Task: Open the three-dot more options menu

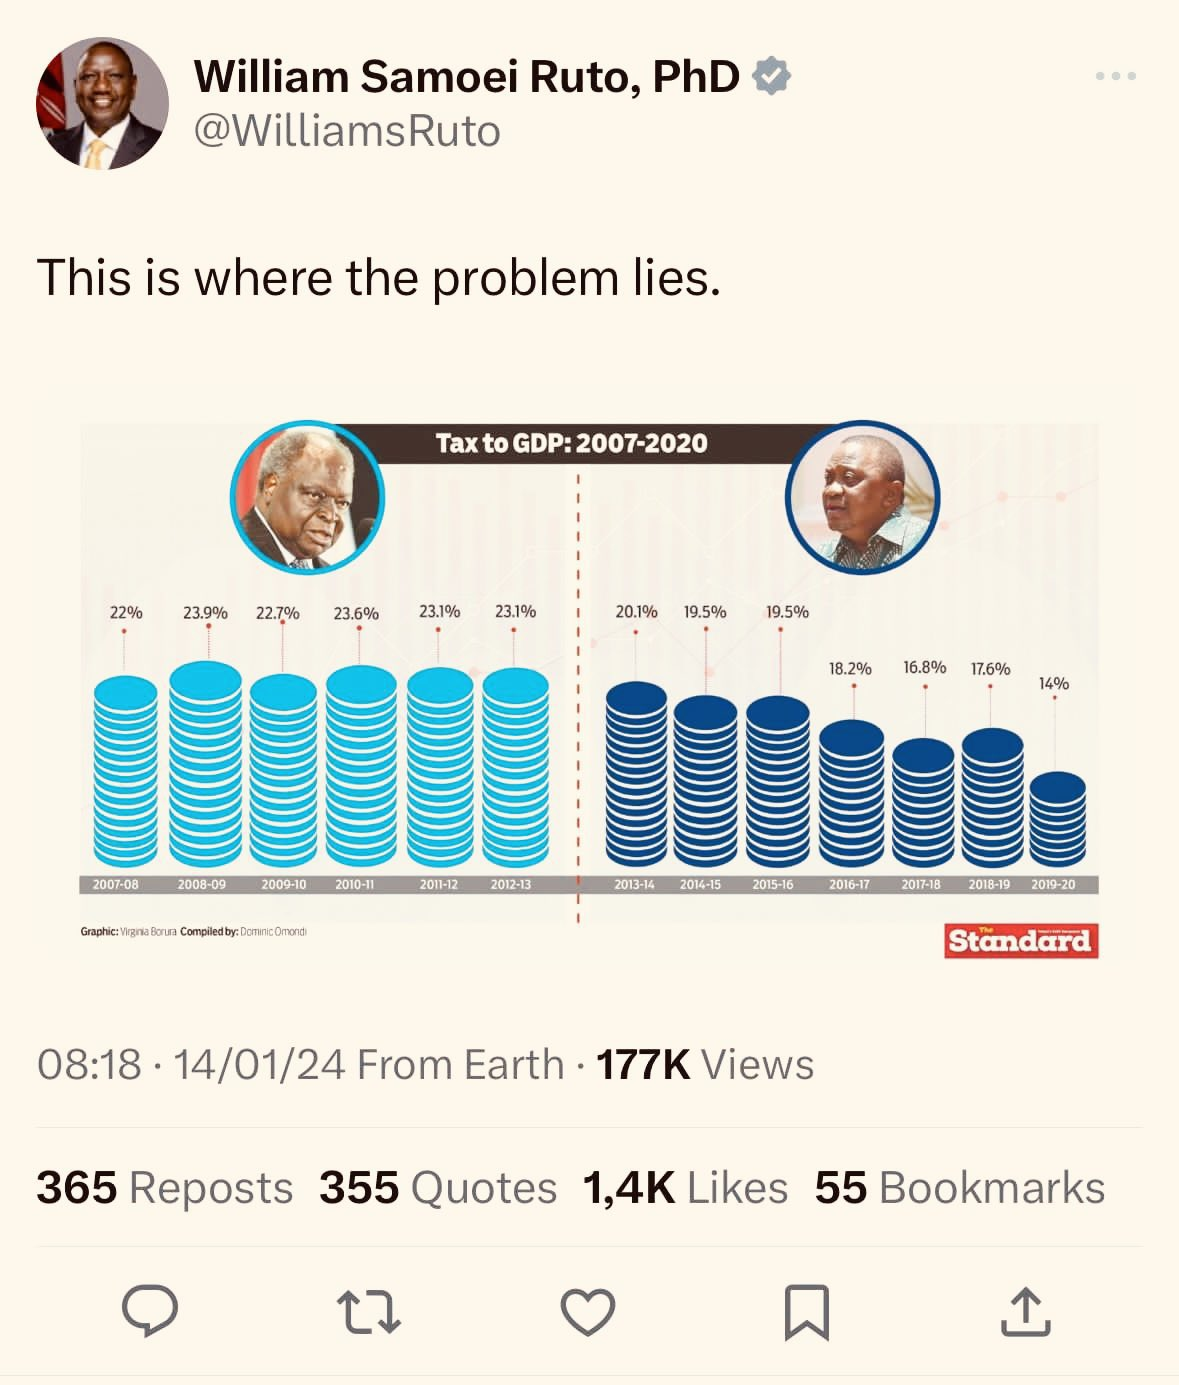Action: point(1116,76)
